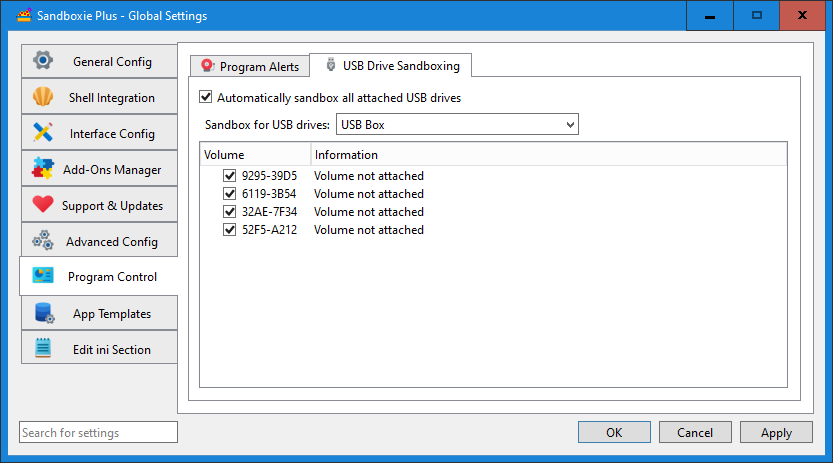Click the General Config gear icon
The image size is (833, 463).
(43, 61)
